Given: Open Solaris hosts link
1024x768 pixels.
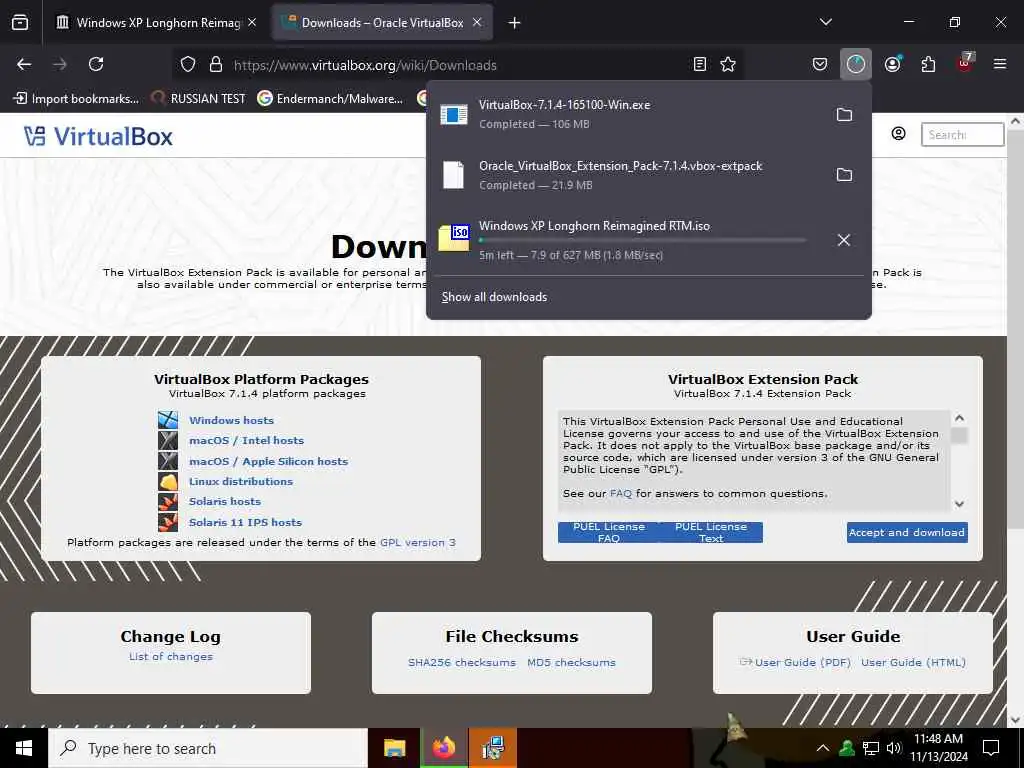Looking at the screenshot, I should pyautogui.click(x=225, y=502).
